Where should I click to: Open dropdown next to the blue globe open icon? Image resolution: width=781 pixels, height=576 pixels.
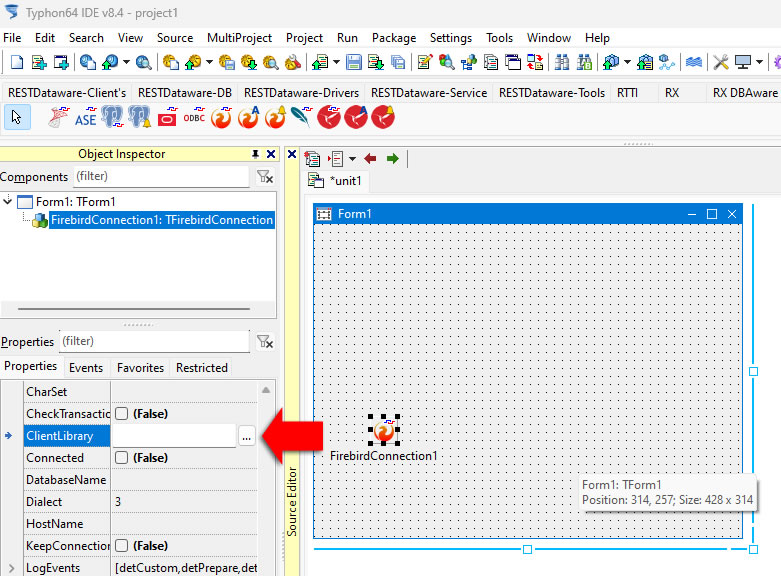126,62
